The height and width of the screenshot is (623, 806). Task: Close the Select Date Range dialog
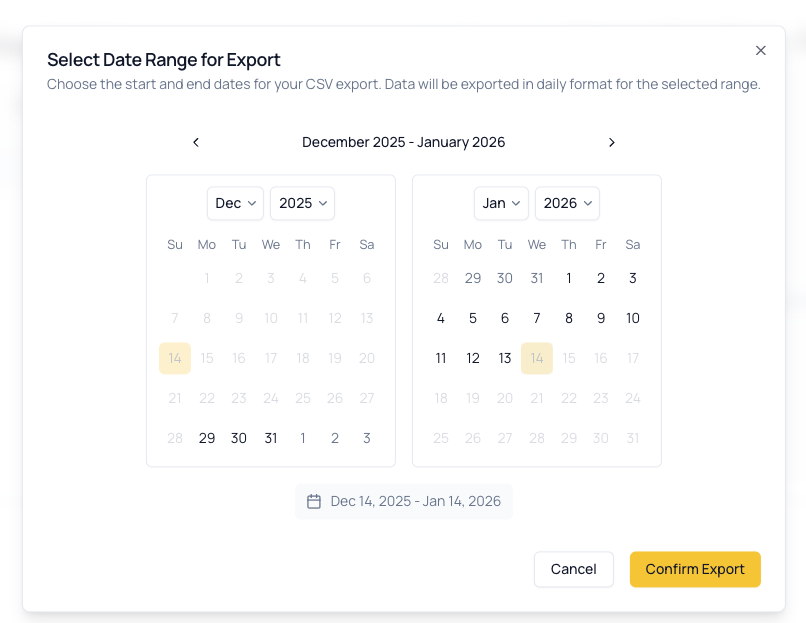(x=761, y=50)
